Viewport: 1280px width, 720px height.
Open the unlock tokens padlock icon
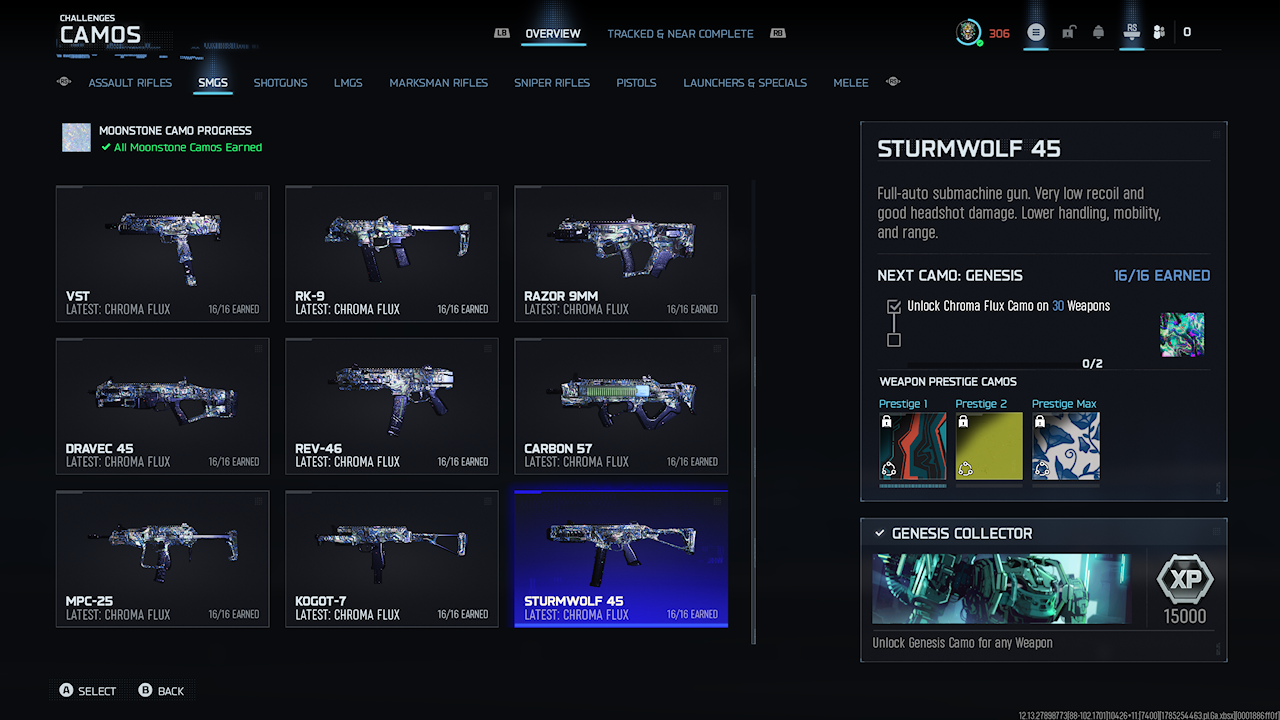point(1068,32)
